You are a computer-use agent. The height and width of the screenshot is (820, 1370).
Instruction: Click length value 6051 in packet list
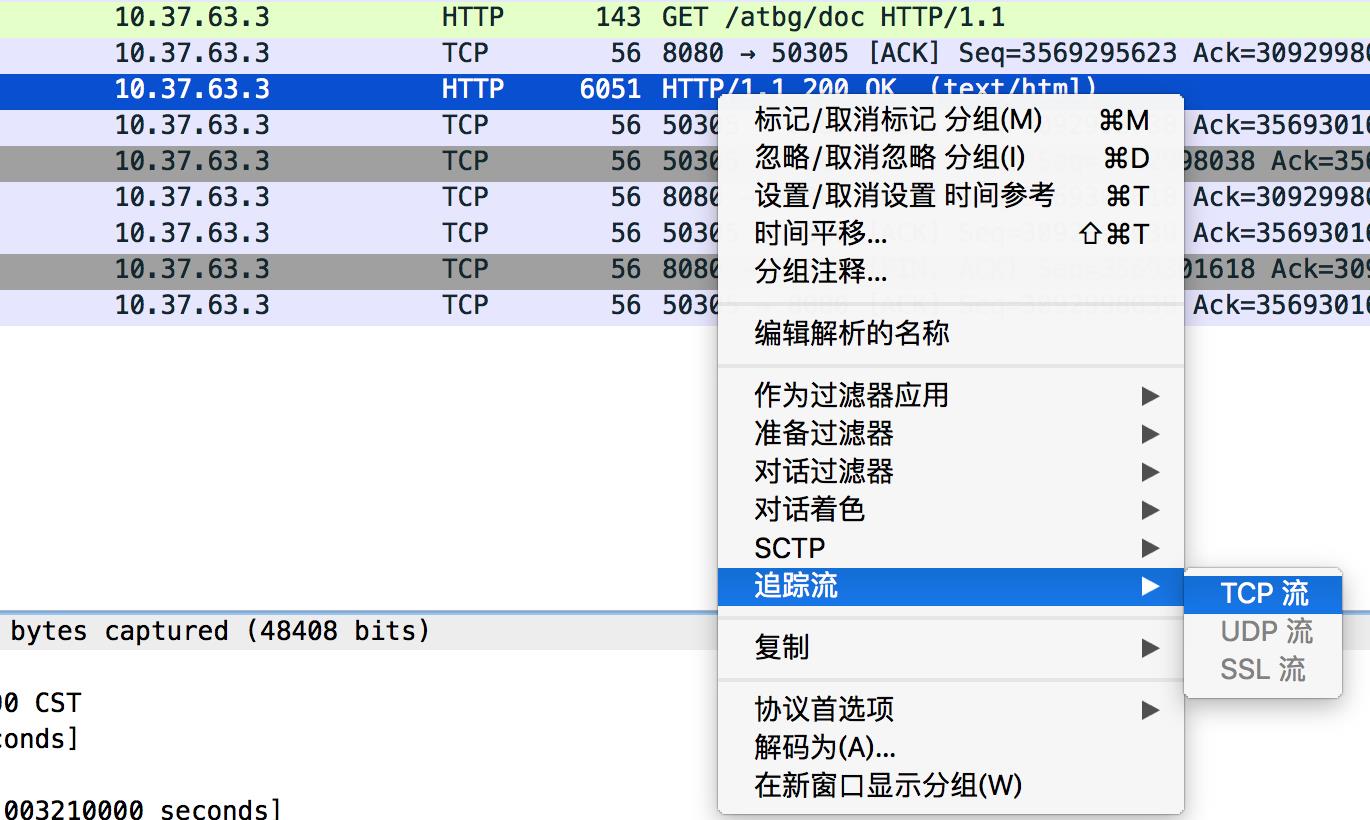(x=610, y=89)
